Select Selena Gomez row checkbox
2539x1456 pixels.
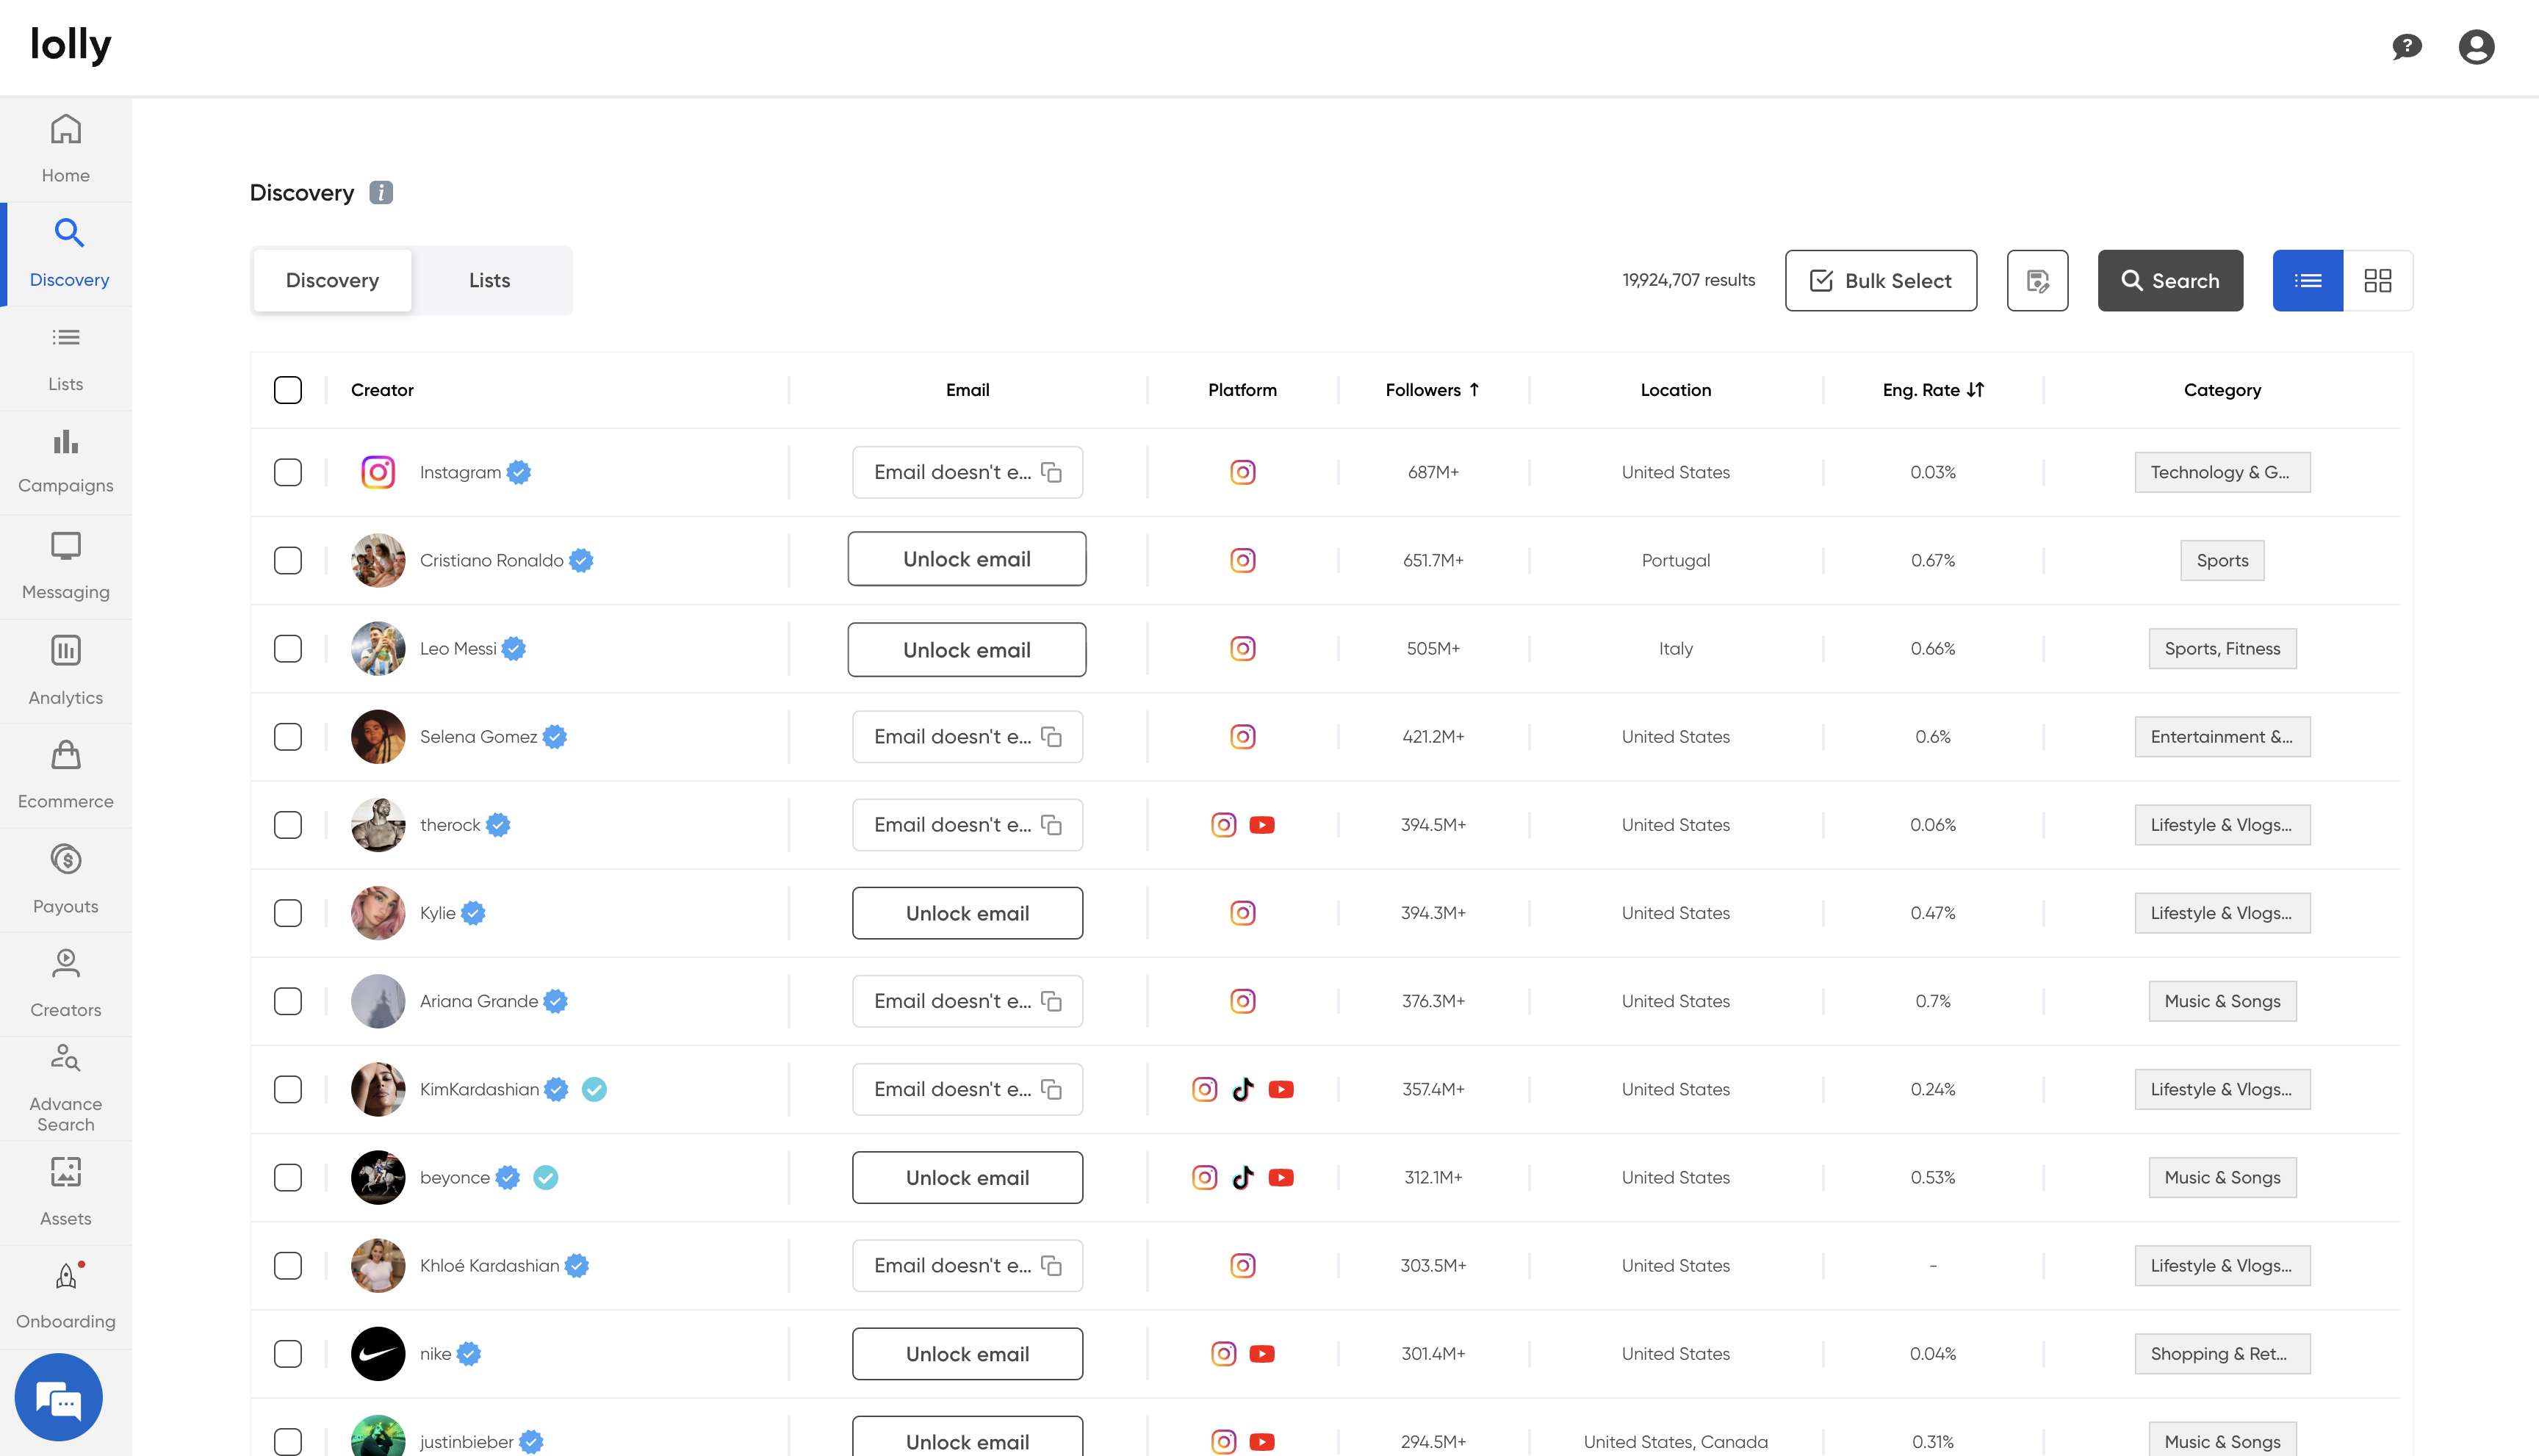point(288,737)
